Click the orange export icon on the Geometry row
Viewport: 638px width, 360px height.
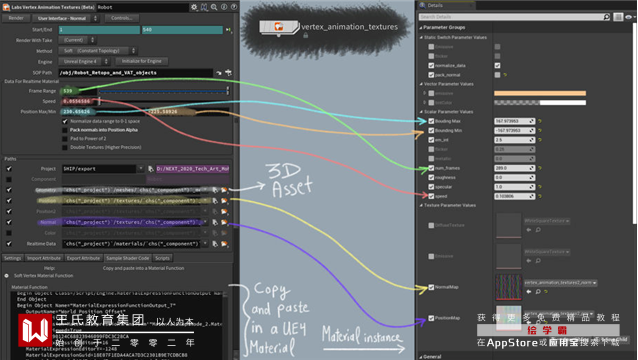pyautogui.click(x=224, y=190)
